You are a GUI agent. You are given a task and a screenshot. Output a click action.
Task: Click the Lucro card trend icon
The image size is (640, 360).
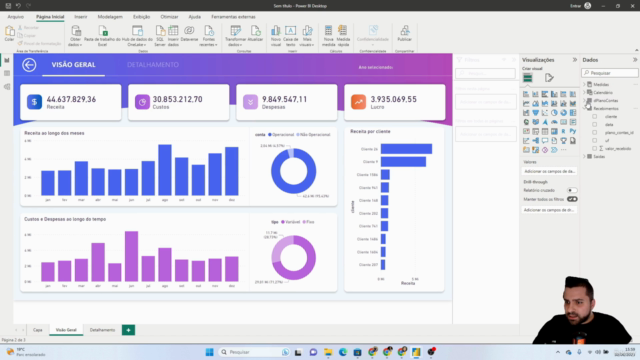coord(358,102)
